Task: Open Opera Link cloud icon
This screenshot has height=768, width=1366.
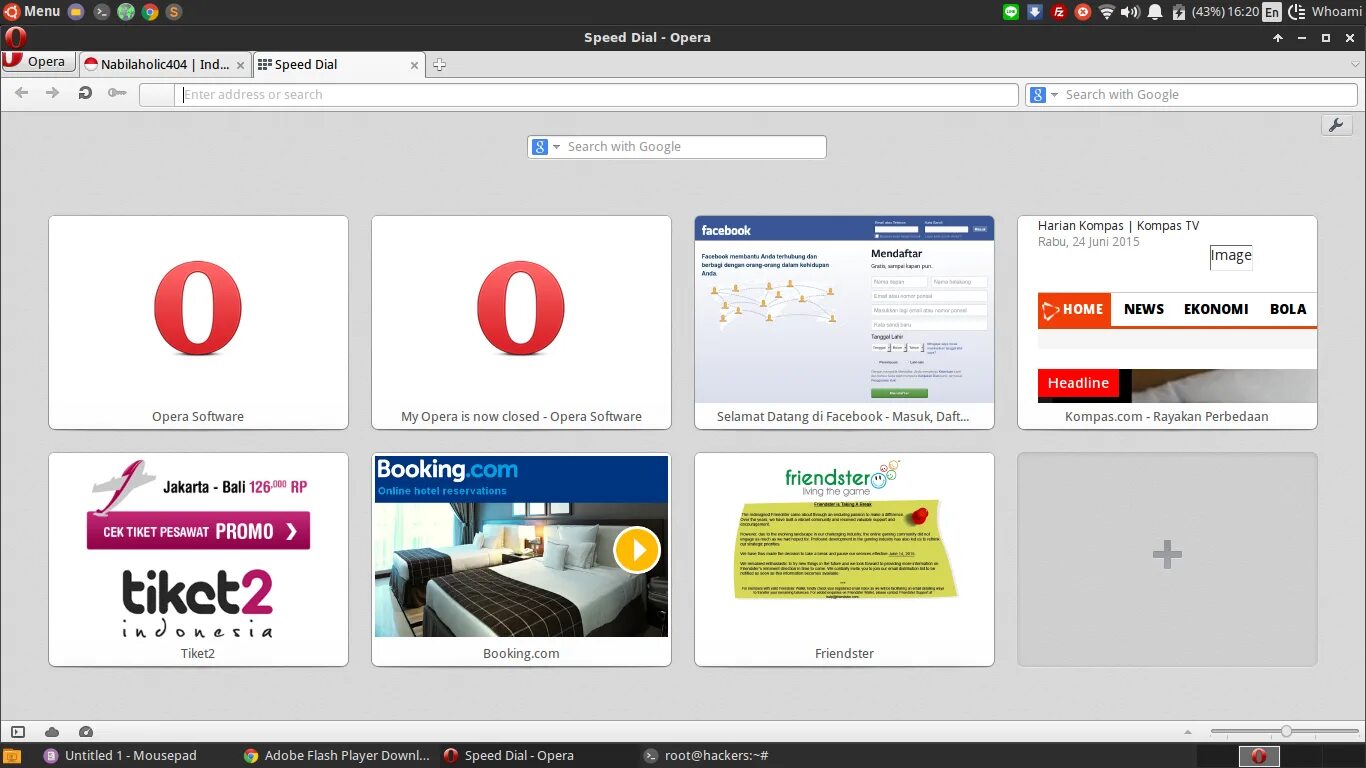Action: [x=52, y=732]
